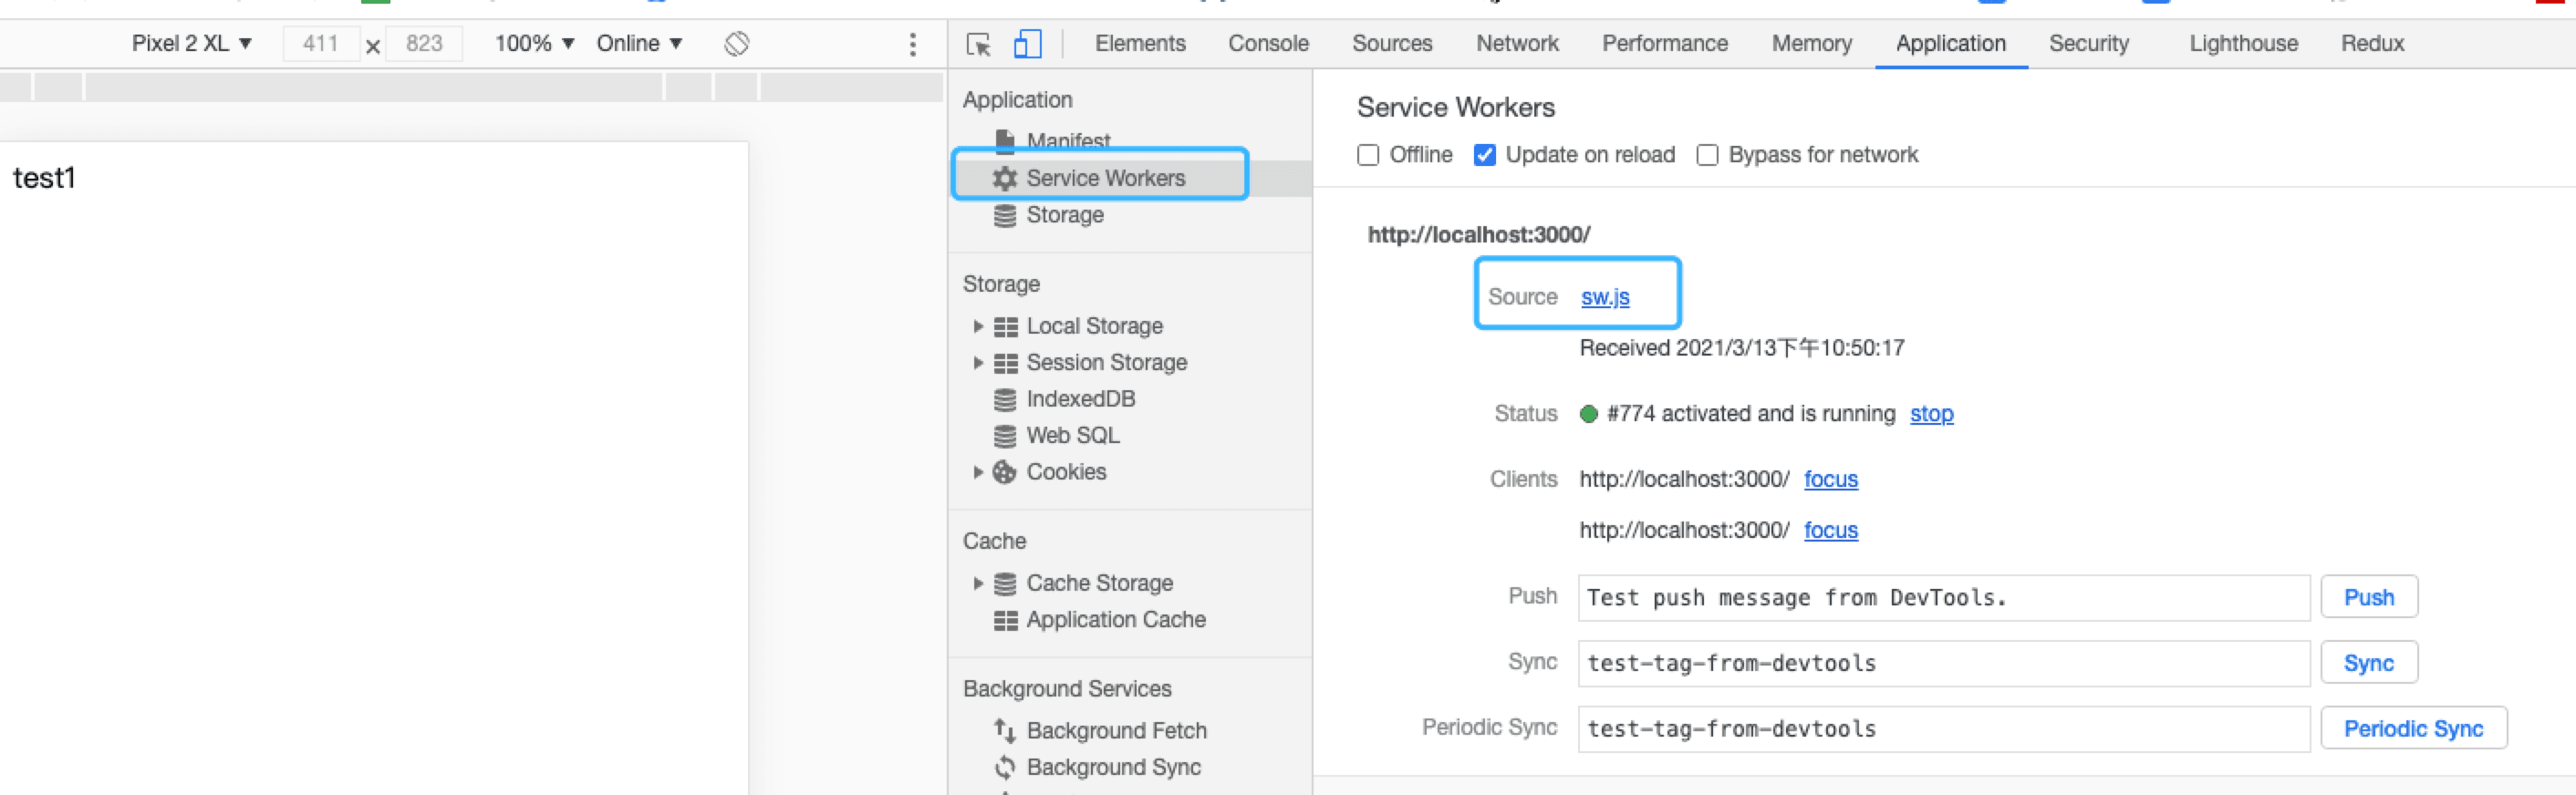Click the rotate screen icon
This screenshot has width=2576, height=795.
(x=736, y=44)
